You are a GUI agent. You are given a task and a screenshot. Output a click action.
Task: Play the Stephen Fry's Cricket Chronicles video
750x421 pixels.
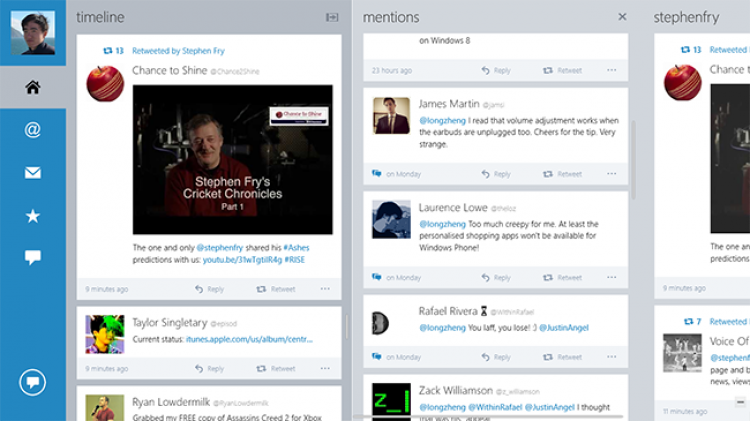(232, 160)
